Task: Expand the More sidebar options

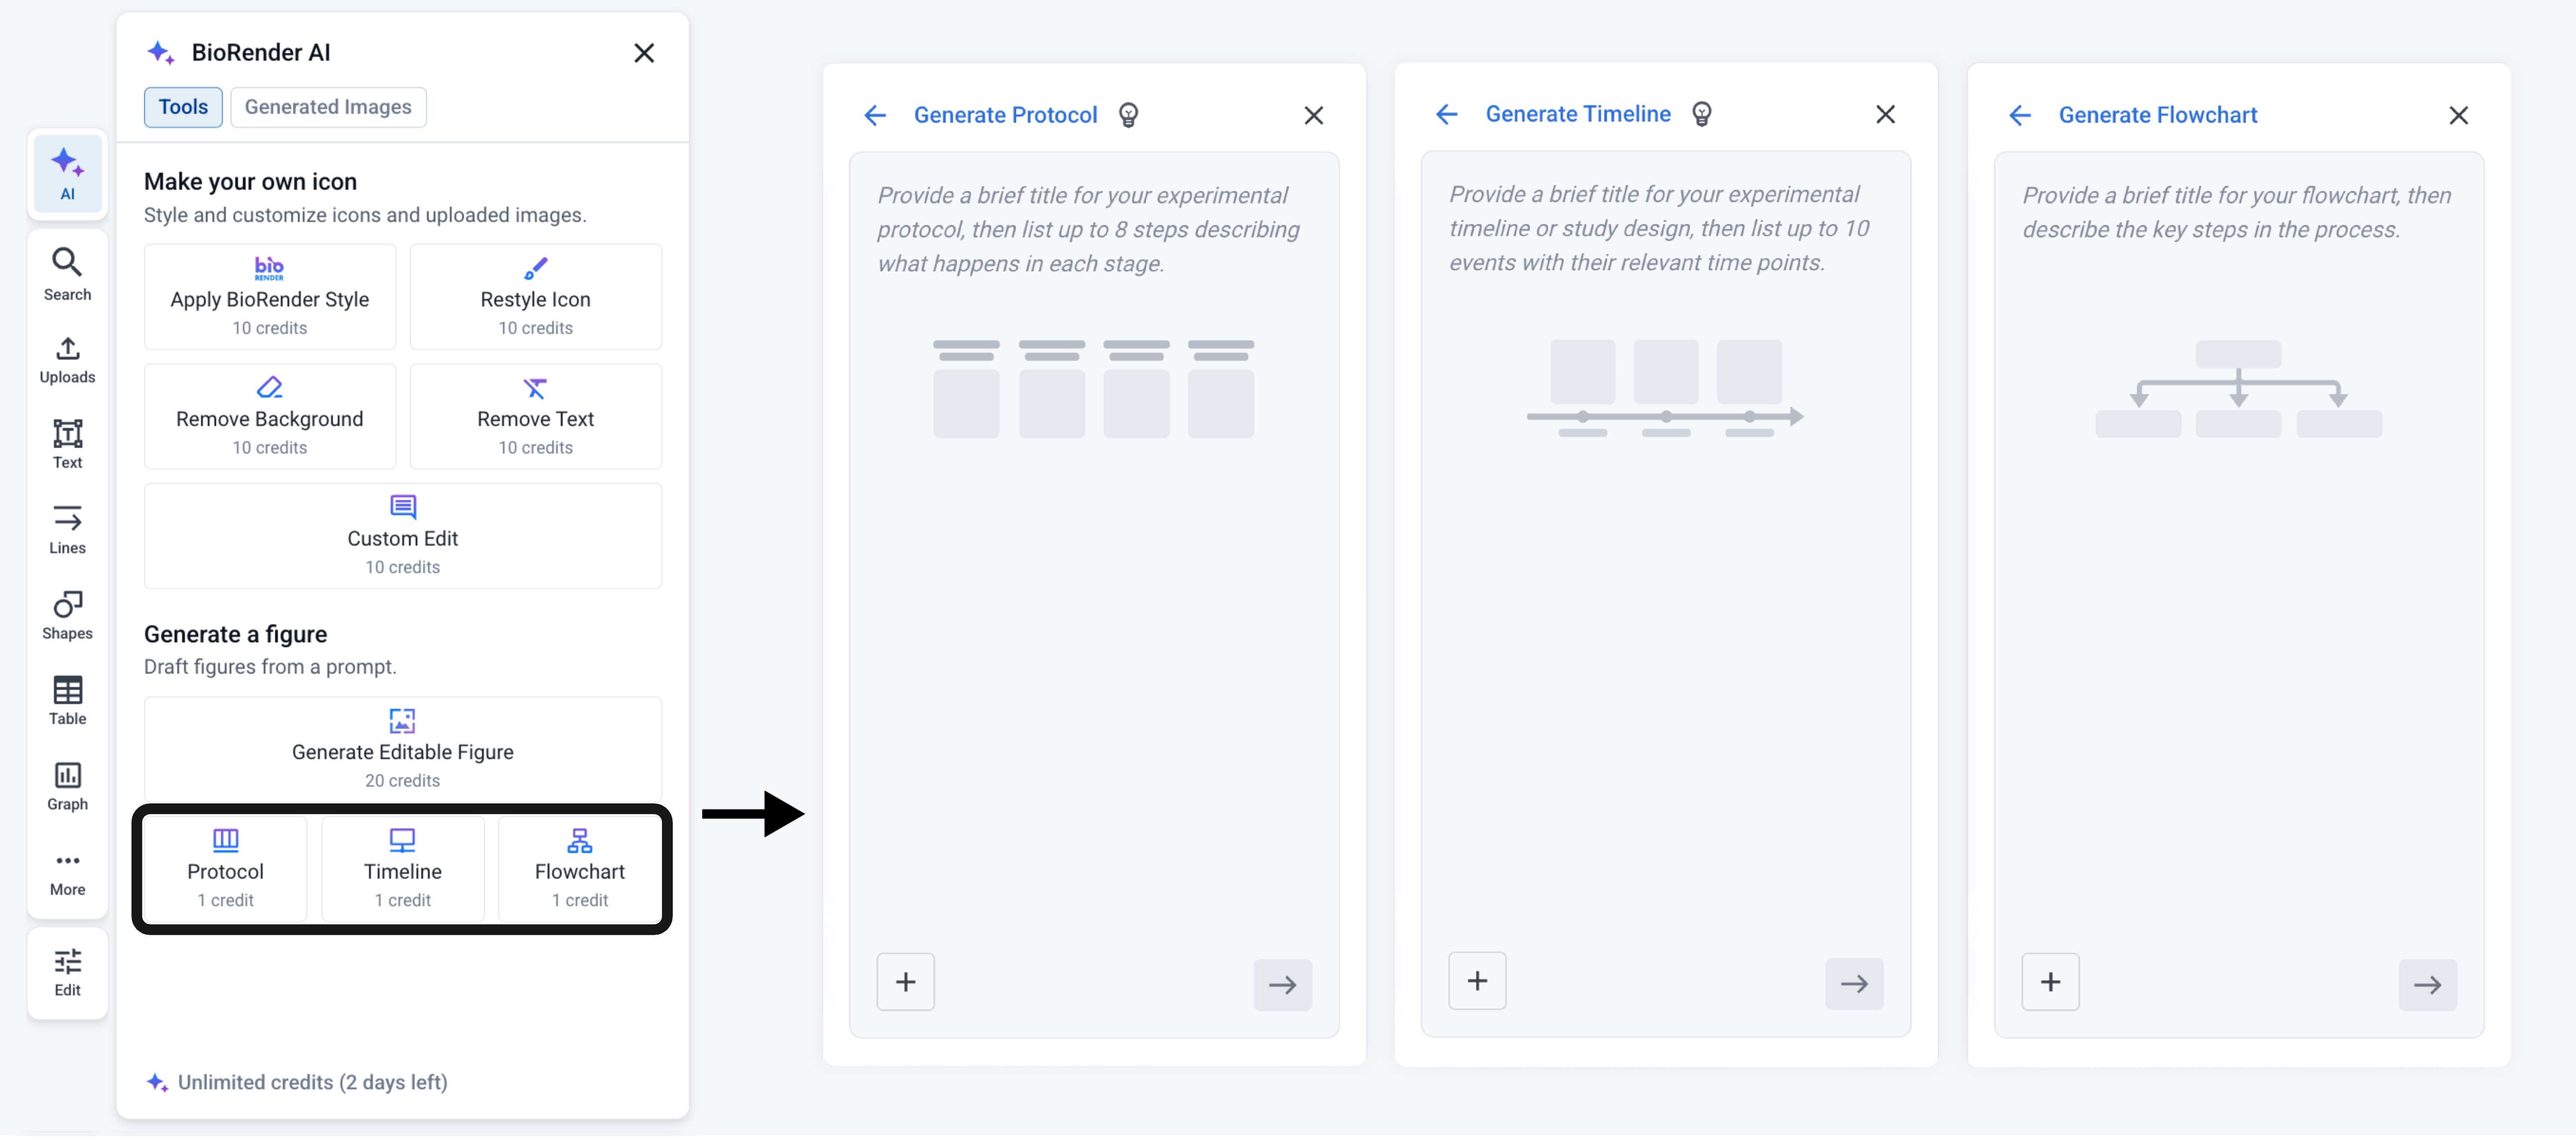Action: coord(67,874)
